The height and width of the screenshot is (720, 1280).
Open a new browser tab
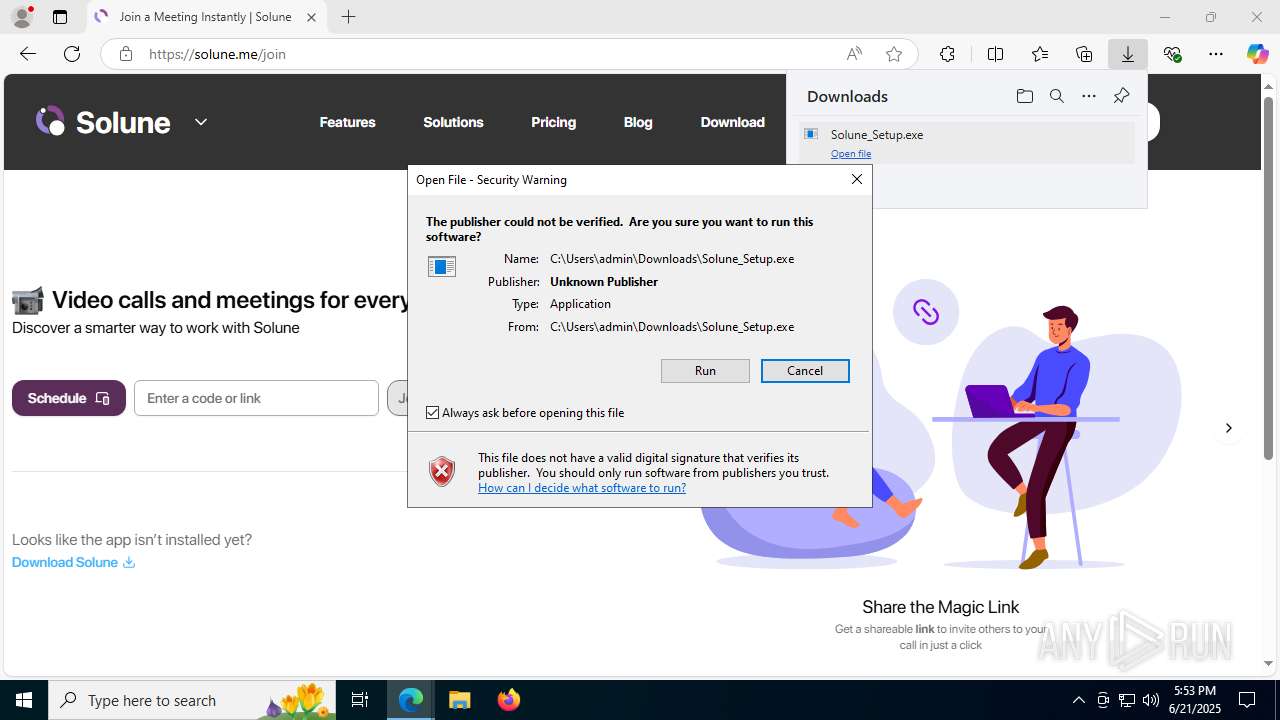[x=348, y=17]
